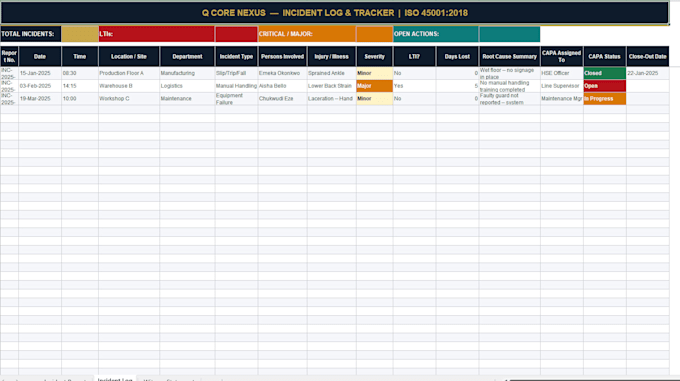The width and height of the screenshot is (680, 381).
Task: Select the 10:00 time cell
Action: tap(80, 98)
